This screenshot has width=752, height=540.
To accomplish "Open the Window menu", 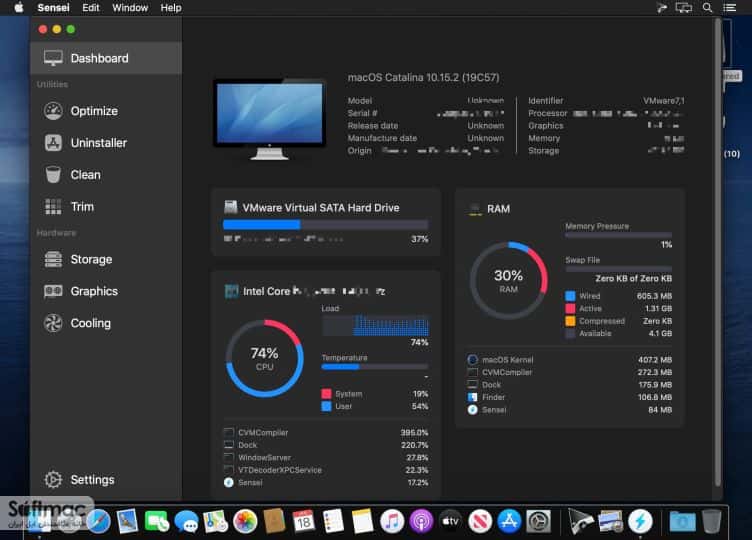I will (130, 8).
